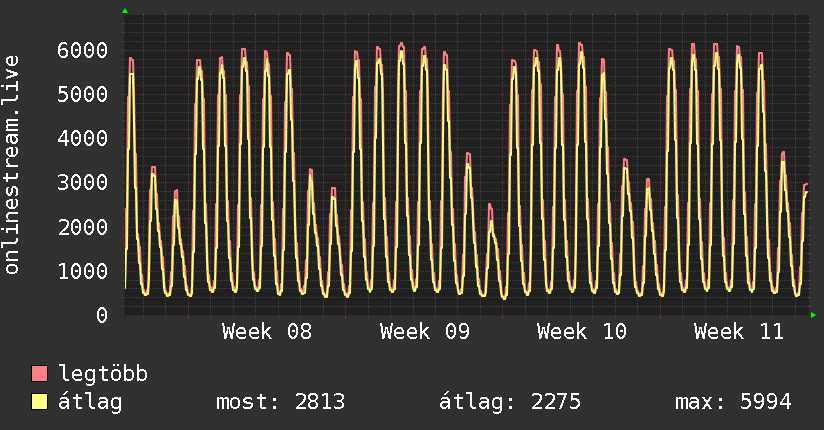
Task: Click the 'max: 5994' statistic
Action: [733, 402]
